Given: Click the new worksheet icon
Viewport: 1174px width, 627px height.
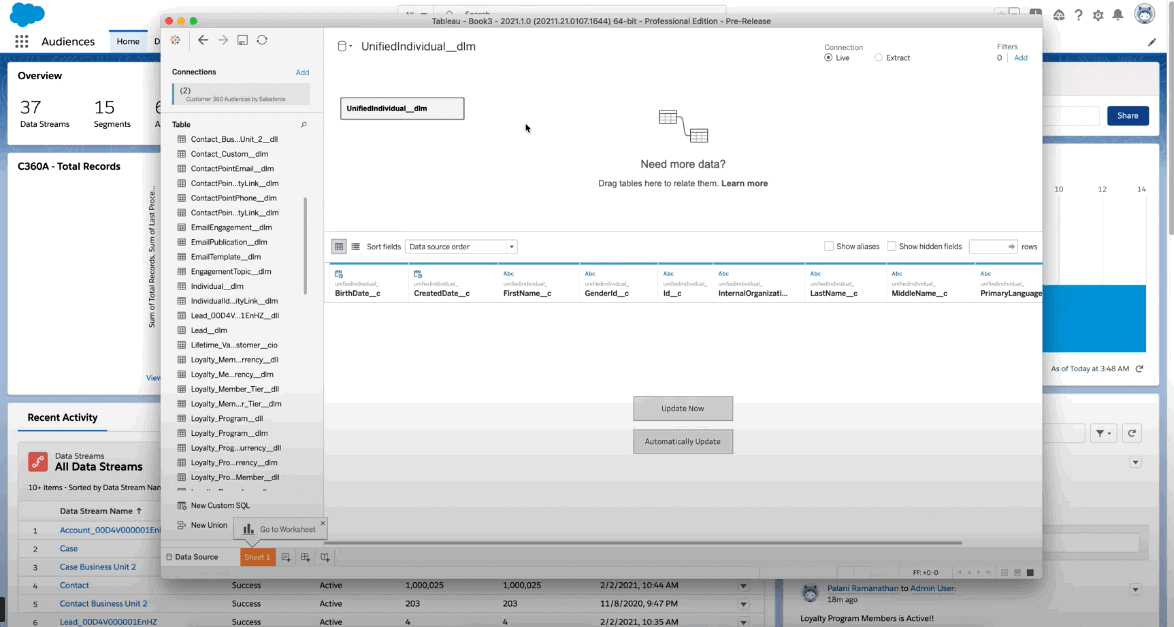Looking at the screenshot, I should click(286, 557).
